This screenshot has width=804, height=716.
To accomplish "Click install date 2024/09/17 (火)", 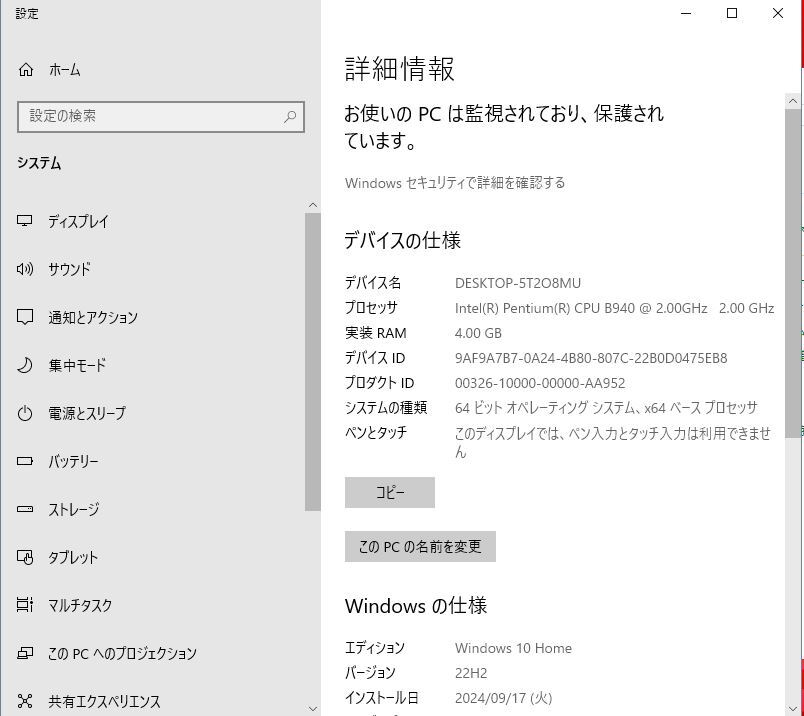I will tap(504, 698).
